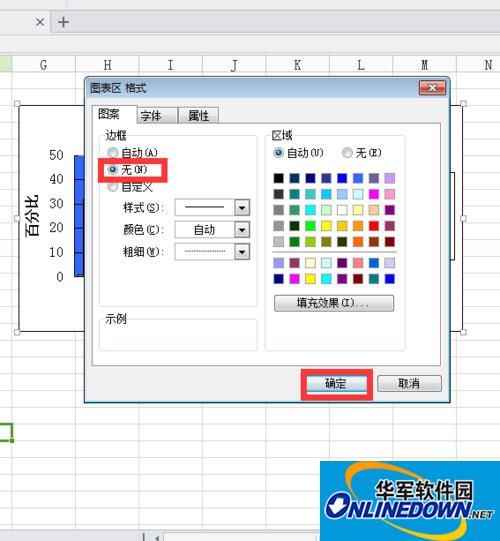Close the current document tab

tap(40, 22)
